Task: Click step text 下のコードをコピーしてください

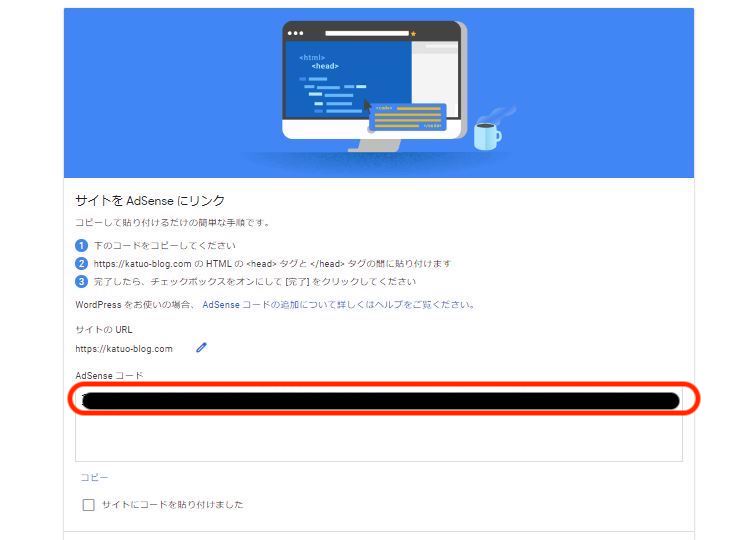Action: click(x=165, y=245)
